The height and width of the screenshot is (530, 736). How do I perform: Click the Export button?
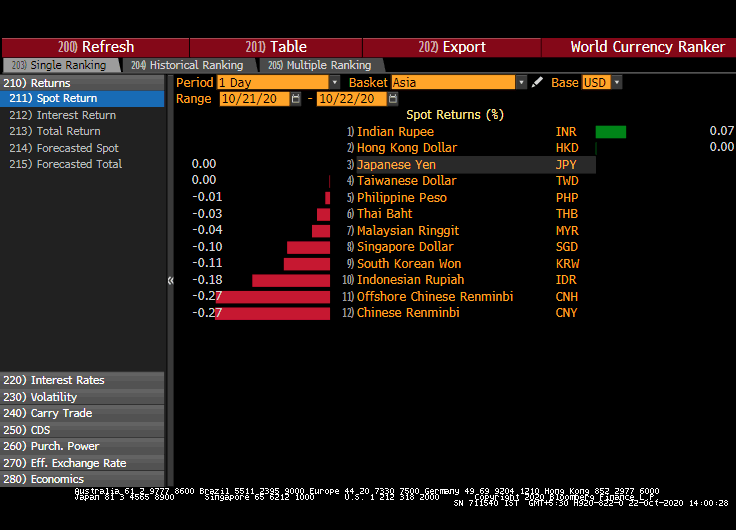point(452,47)
